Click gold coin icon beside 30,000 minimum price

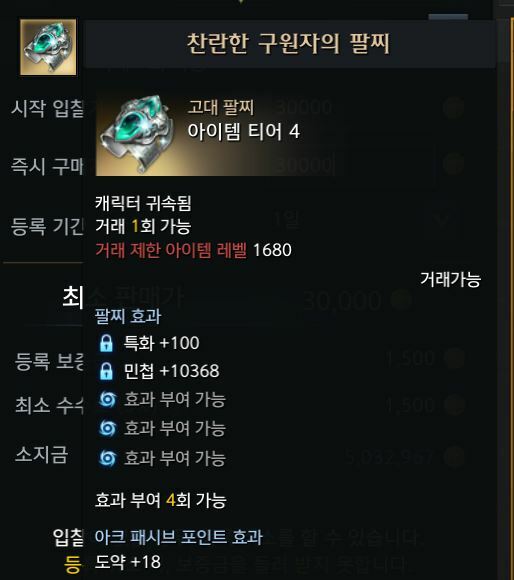[401, 299]
